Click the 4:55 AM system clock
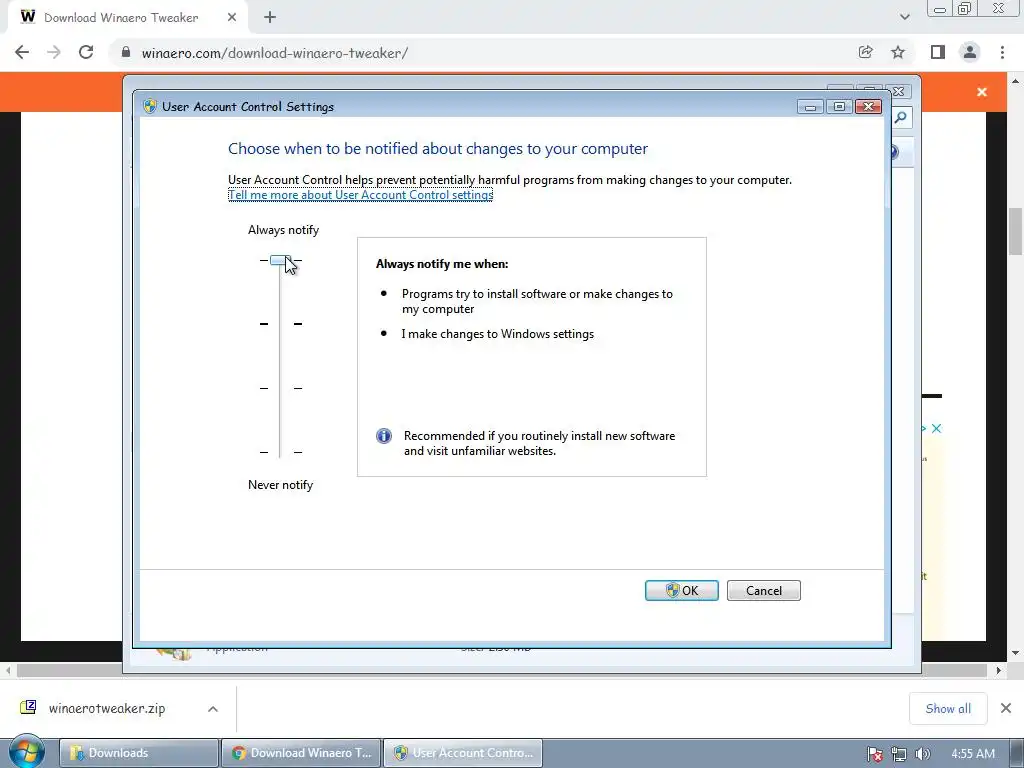 972,754
